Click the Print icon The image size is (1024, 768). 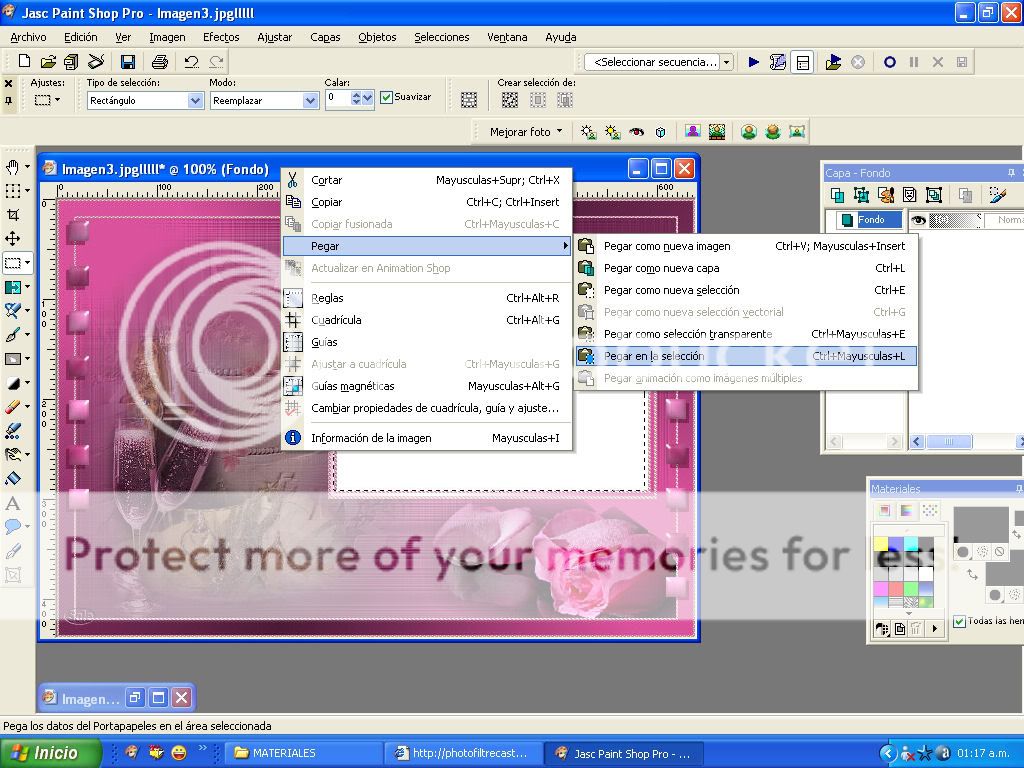tap(159, 62)
